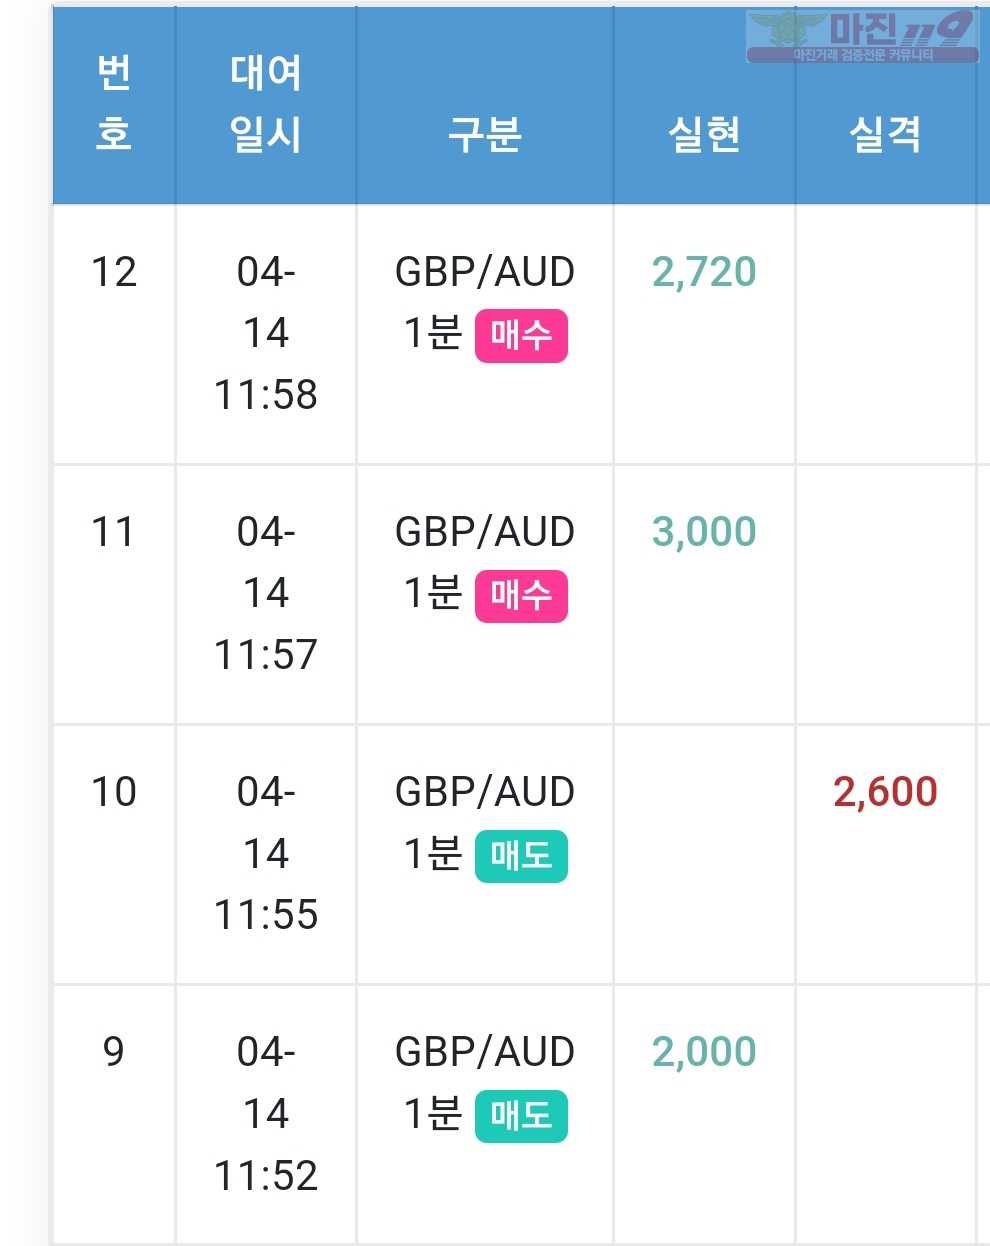Image resolution: width=990 pixels, height=1246 pixels.
Task: Click the 04-14 11:55 timestamp
Action: click(266, 853)
